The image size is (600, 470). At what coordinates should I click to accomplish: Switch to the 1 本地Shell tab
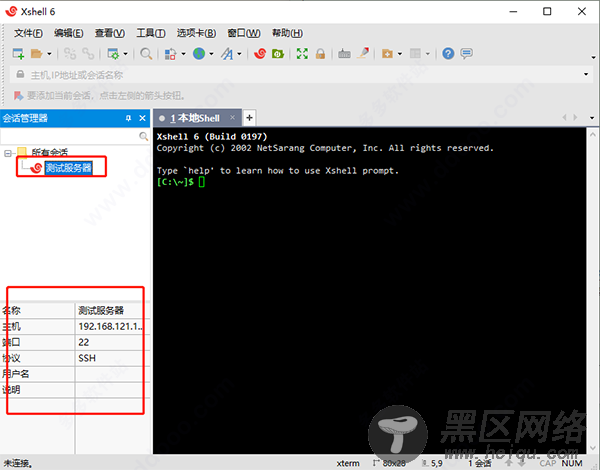pyautogui.click(x=195, y=118)
